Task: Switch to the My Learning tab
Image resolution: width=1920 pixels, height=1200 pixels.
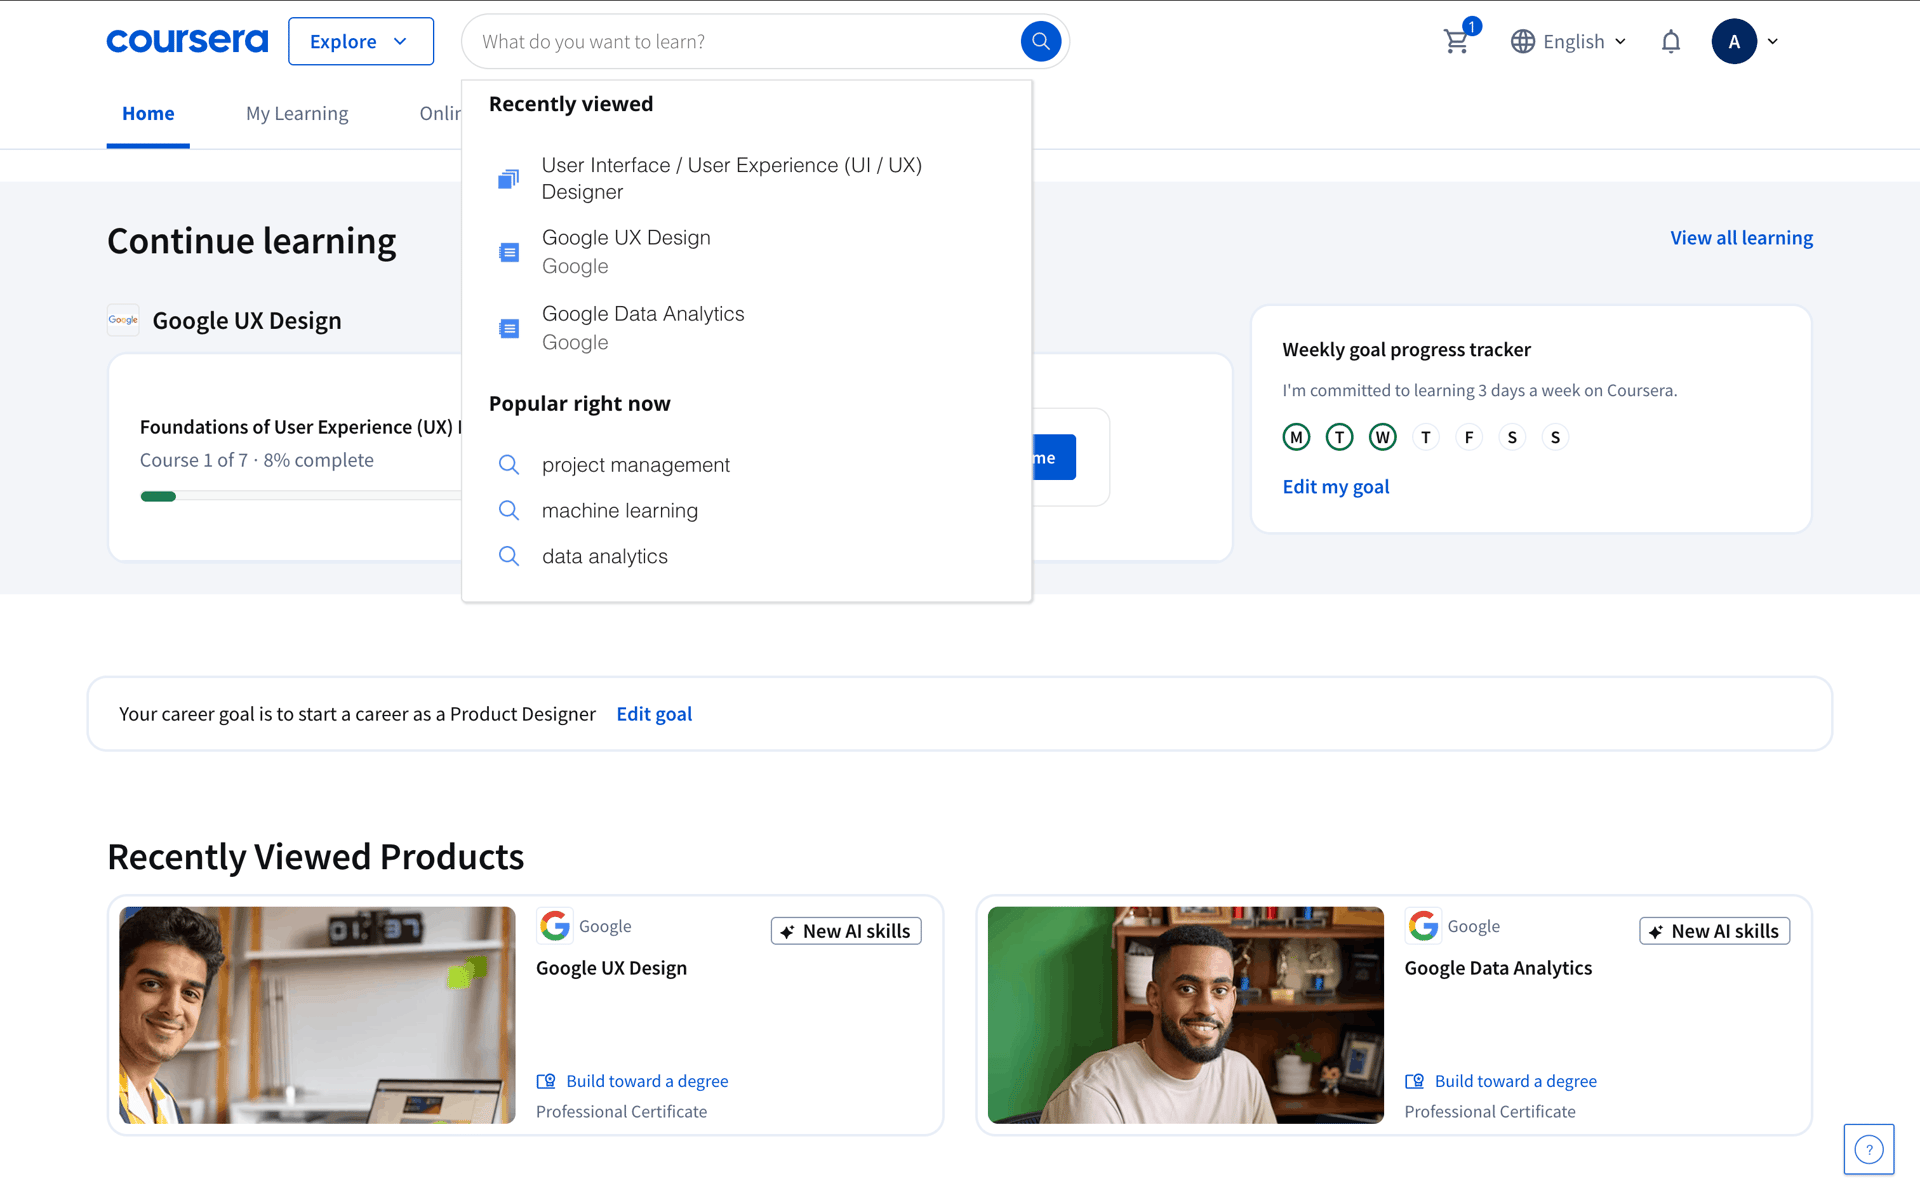Action: tap(297, 113)
